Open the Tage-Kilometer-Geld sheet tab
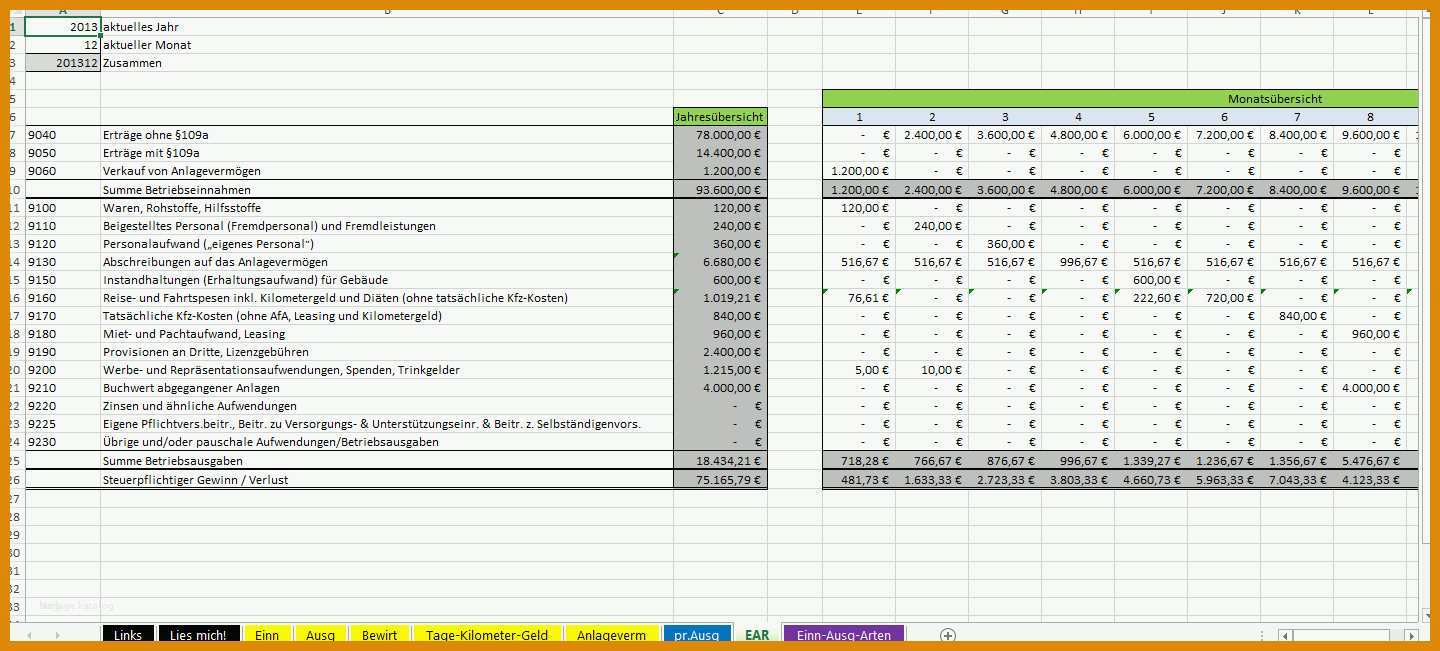The width and height of the screenshot is (1440, 651). 487,635
